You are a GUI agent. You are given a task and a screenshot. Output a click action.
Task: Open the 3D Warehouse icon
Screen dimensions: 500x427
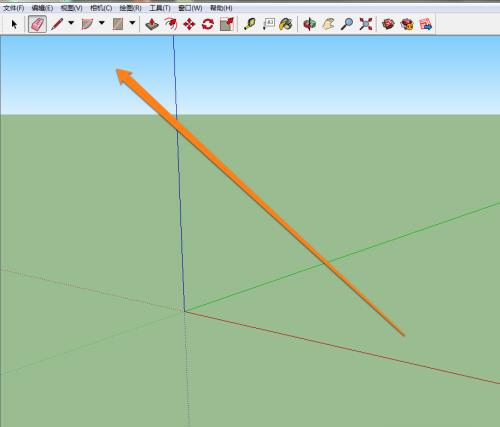click(388, 24)
